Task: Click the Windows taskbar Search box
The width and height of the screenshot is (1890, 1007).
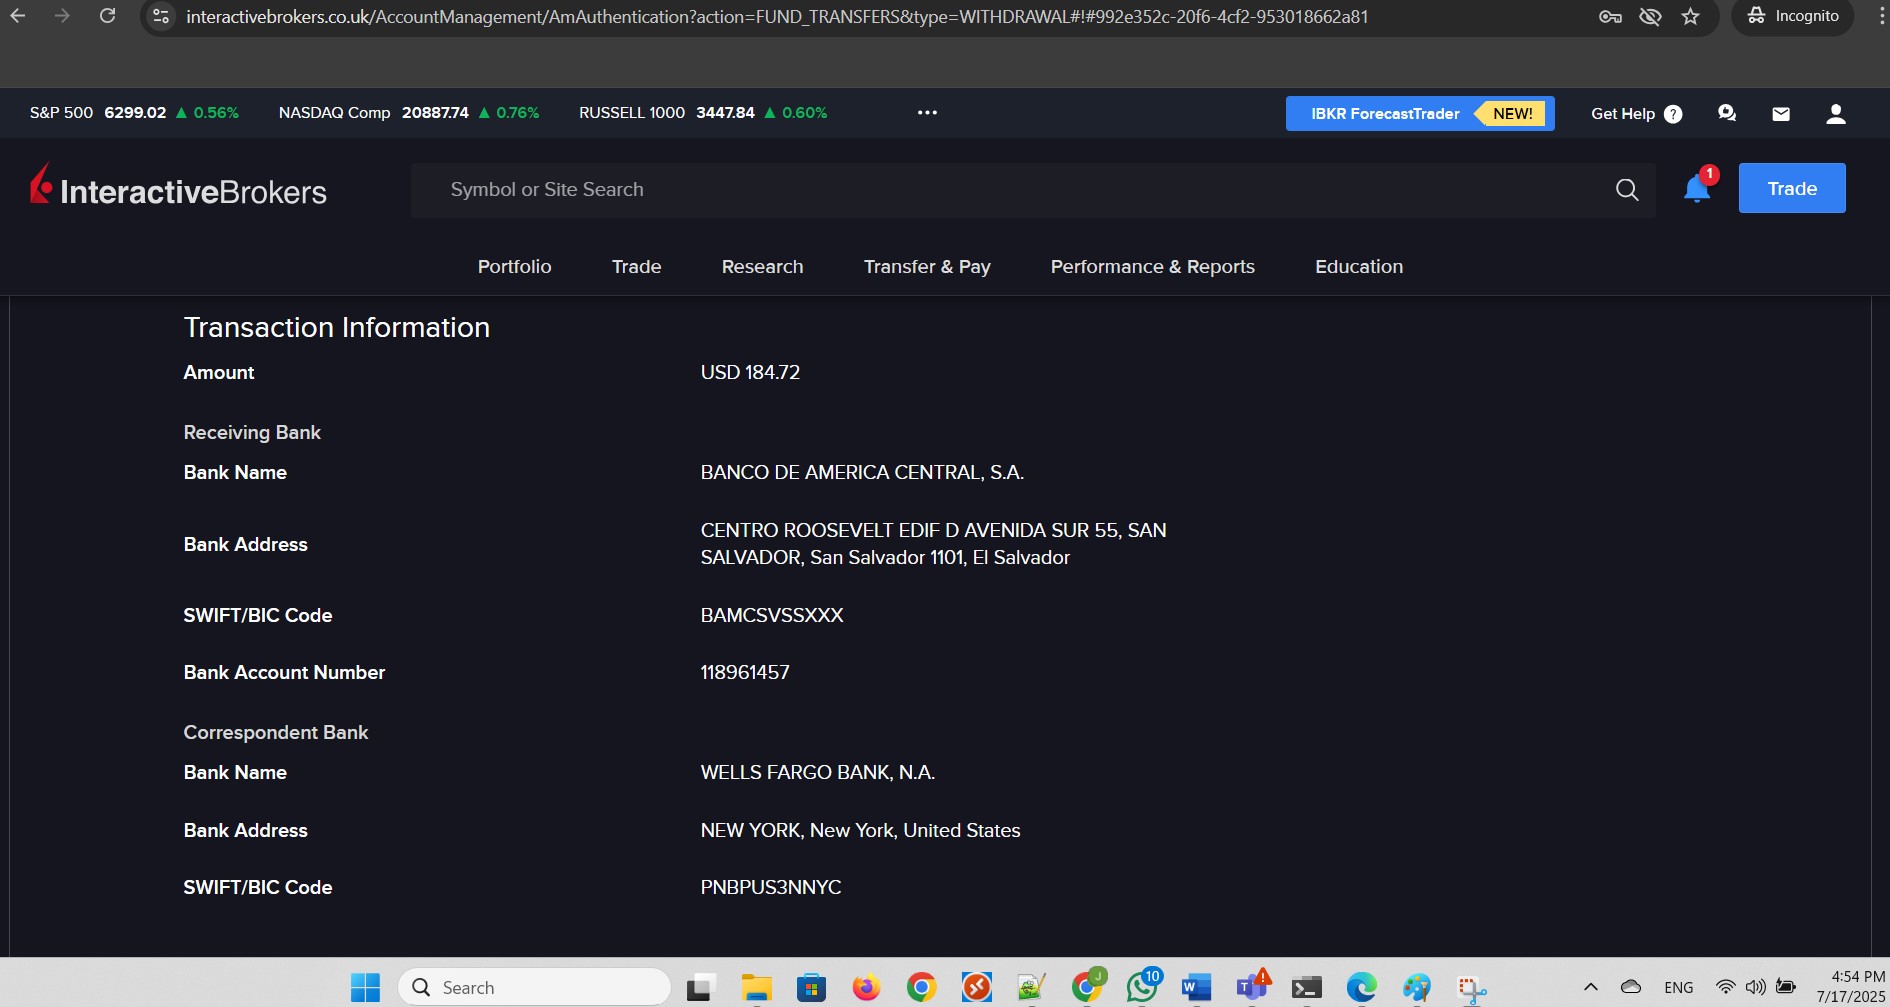Action: [534, 988]
